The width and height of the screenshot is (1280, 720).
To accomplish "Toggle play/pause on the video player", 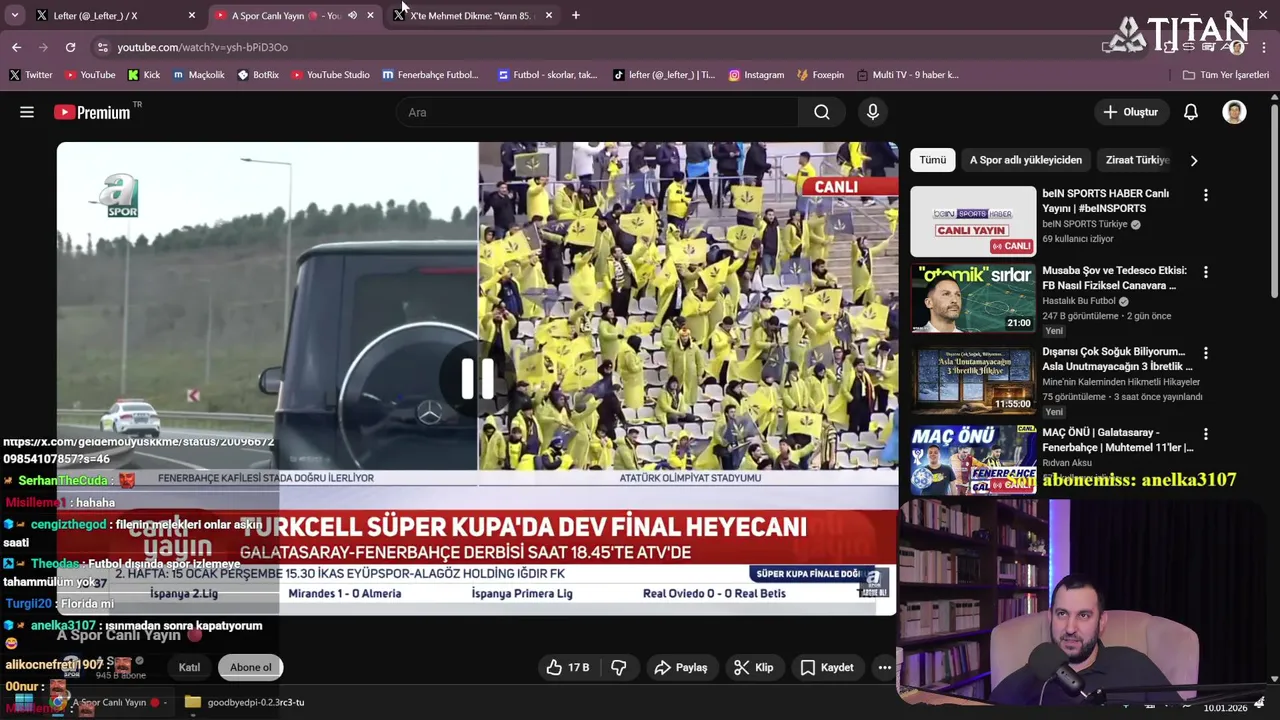I will pos(477,378).
